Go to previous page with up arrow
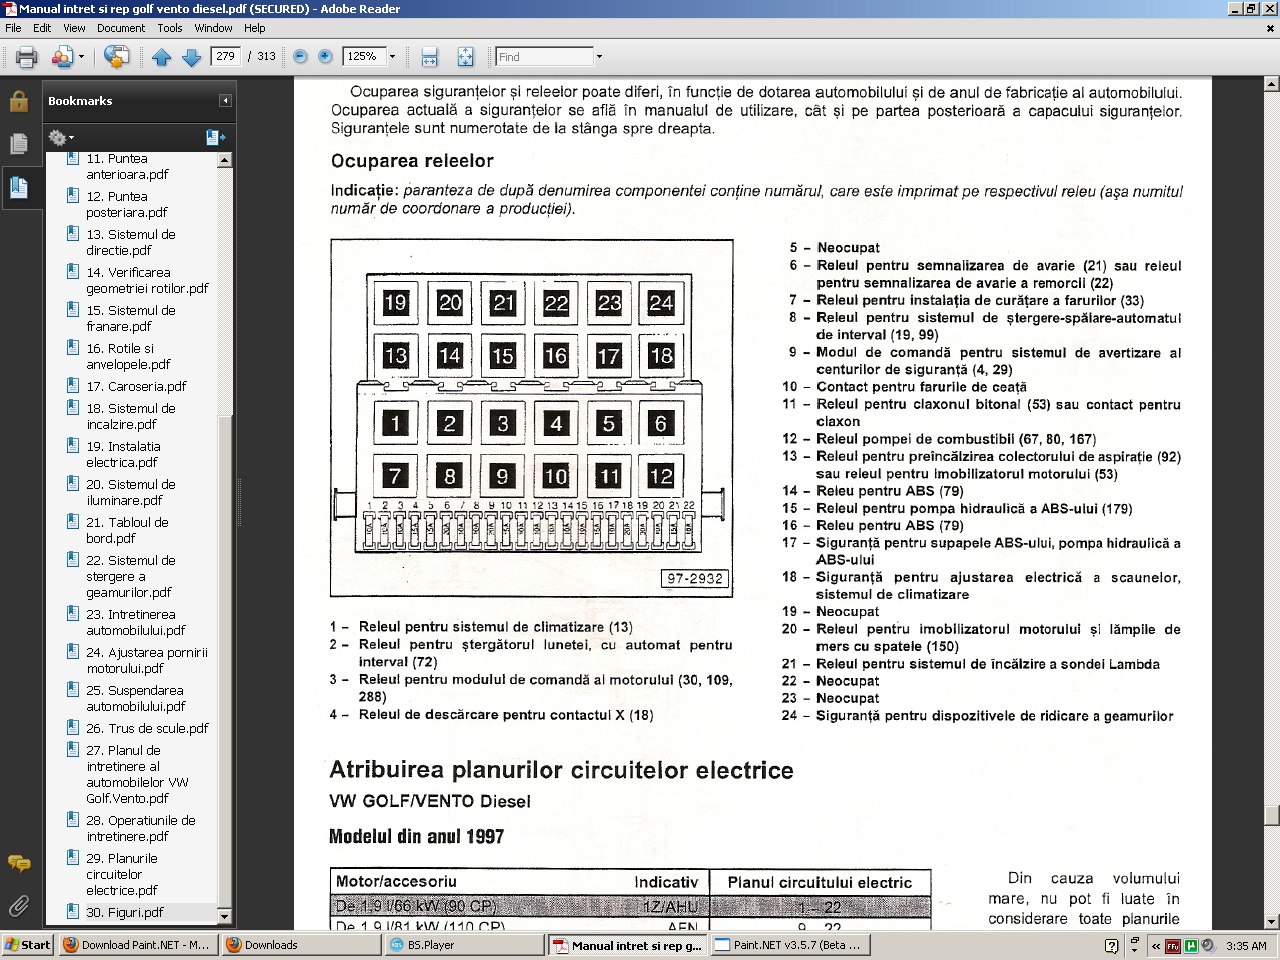The width and height of the screenshot is (1280, 960). pos(161,57)
